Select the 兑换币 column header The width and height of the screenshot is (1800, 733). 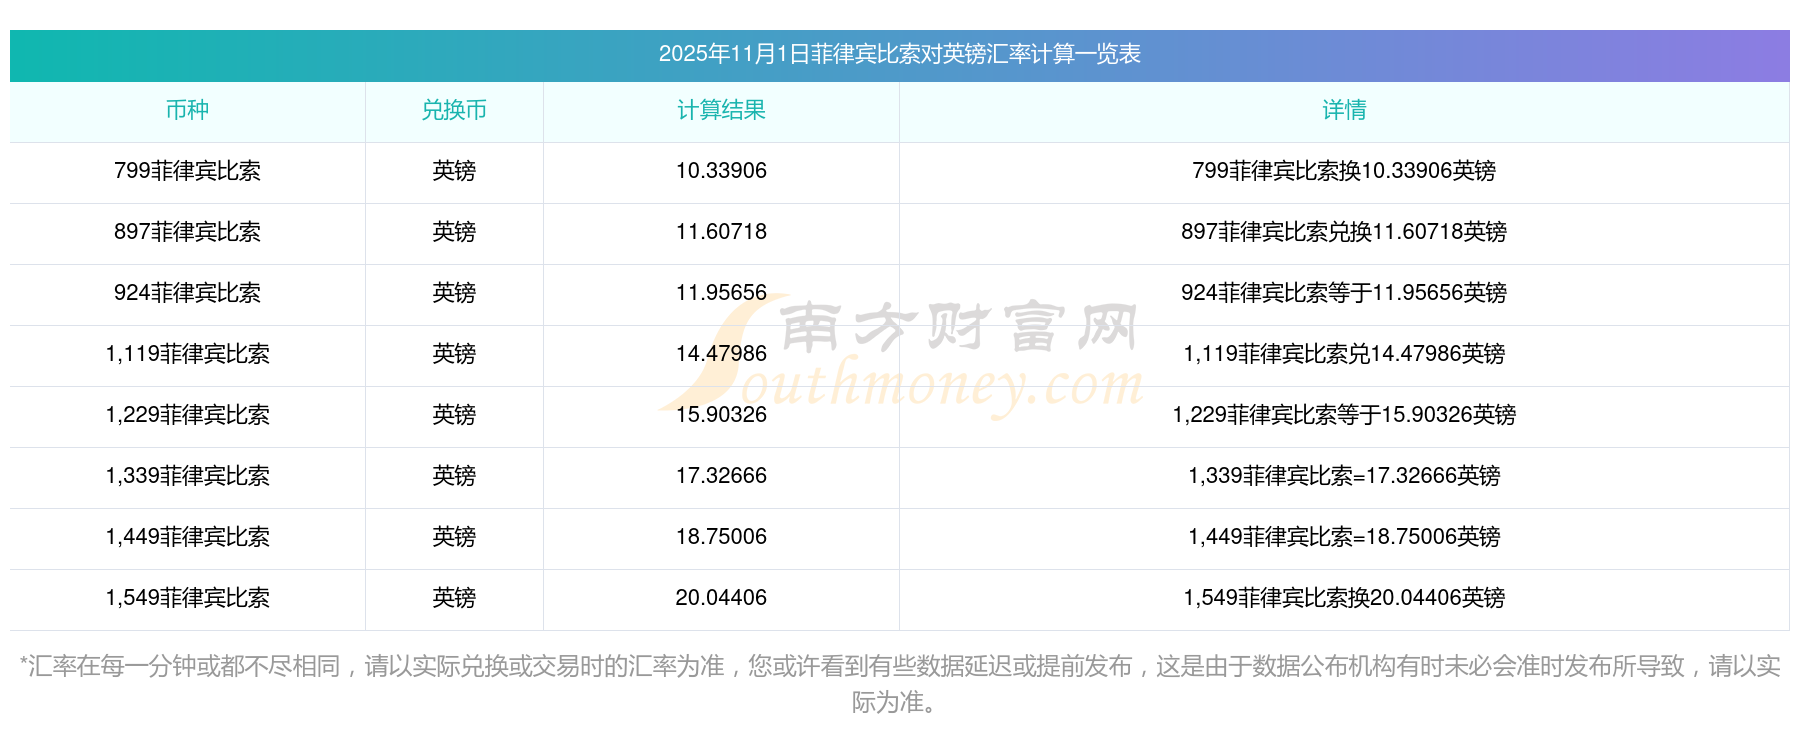pyautogui.click(x=454, y=110)
